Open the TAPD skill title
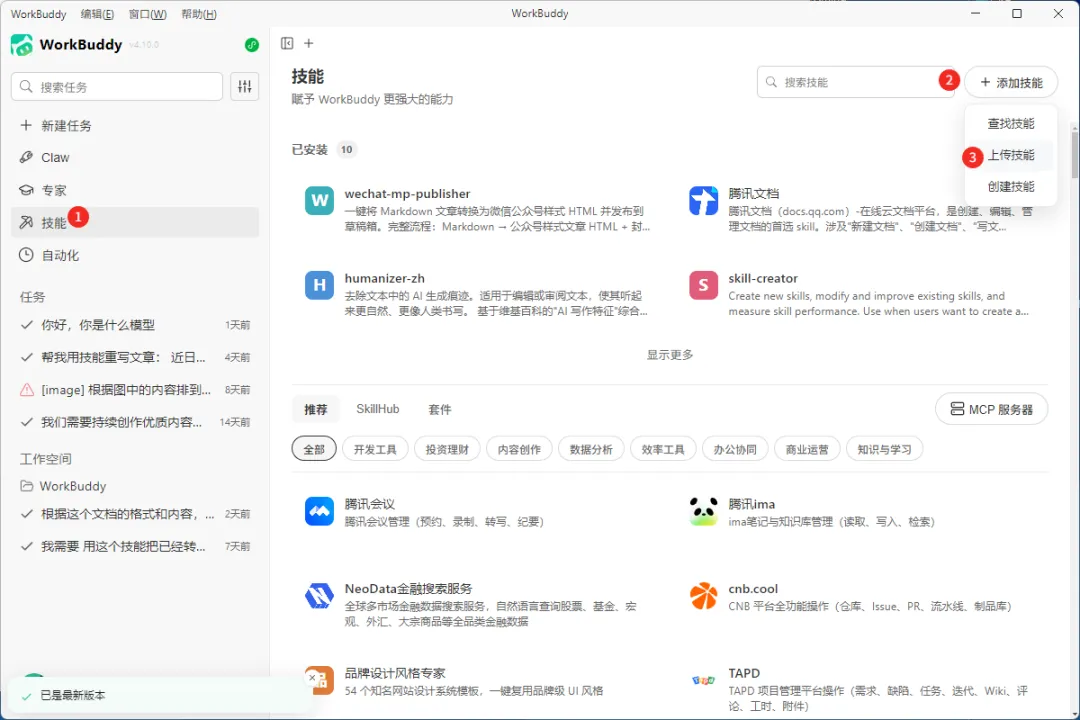Image resolution: width=1080 pixels, height=720 pixels. click(x=744, y=673)
